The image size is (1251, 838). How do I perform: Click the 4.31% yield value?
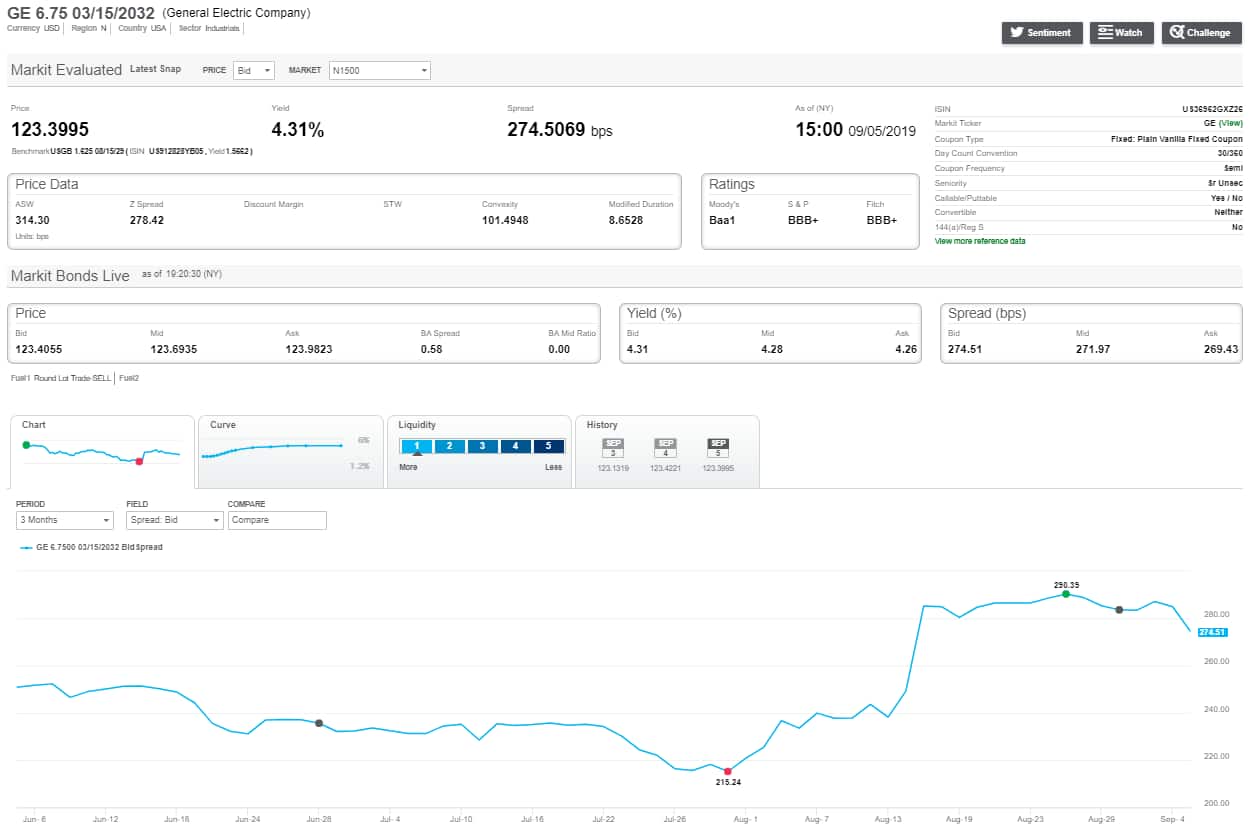298,130
